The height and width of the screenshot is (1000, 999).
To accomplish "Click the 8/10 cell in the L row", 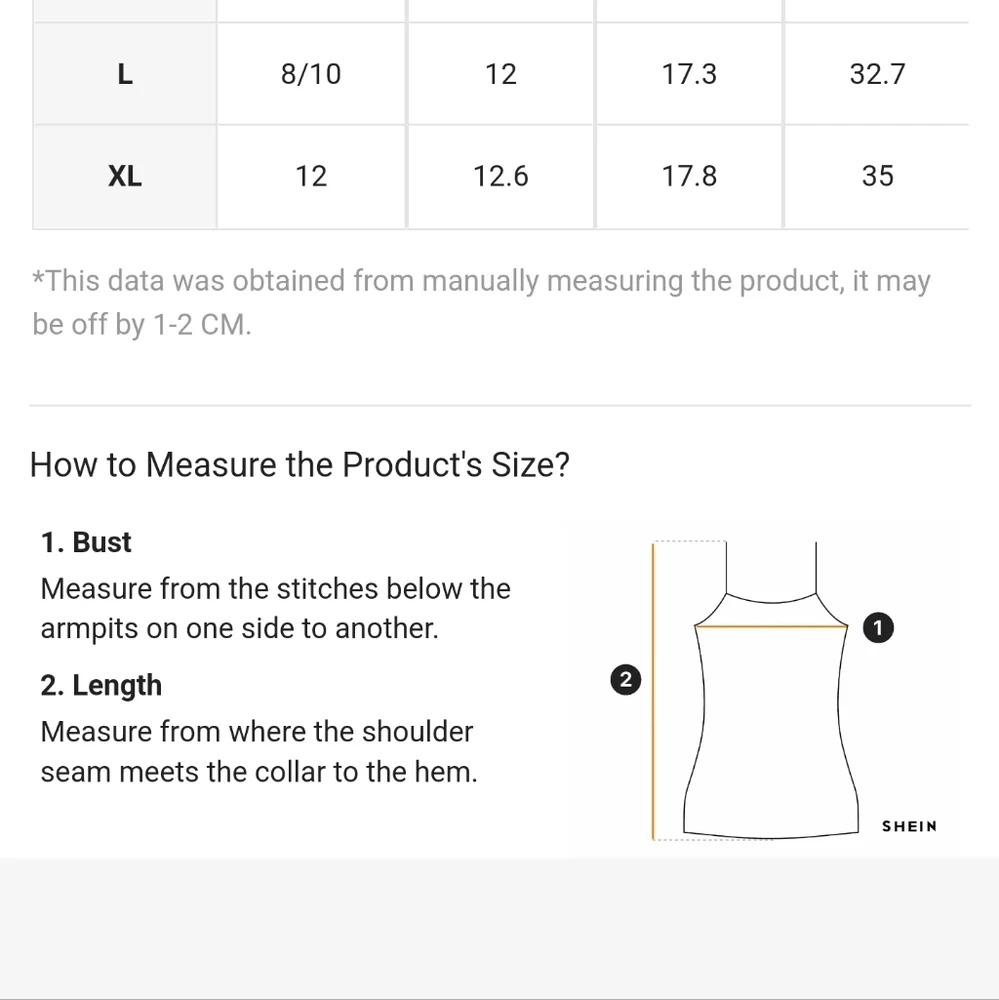I will click(x=311, y=74).
